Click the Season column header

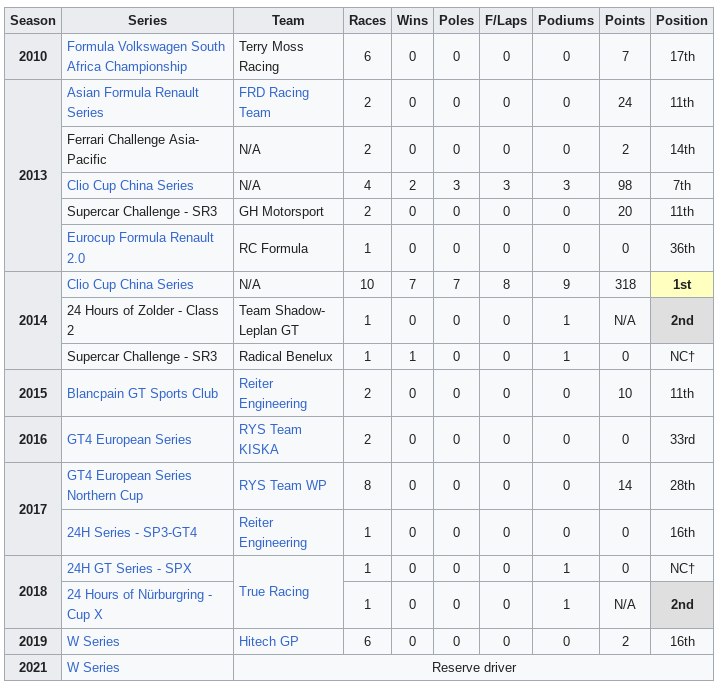click(33, 21)
